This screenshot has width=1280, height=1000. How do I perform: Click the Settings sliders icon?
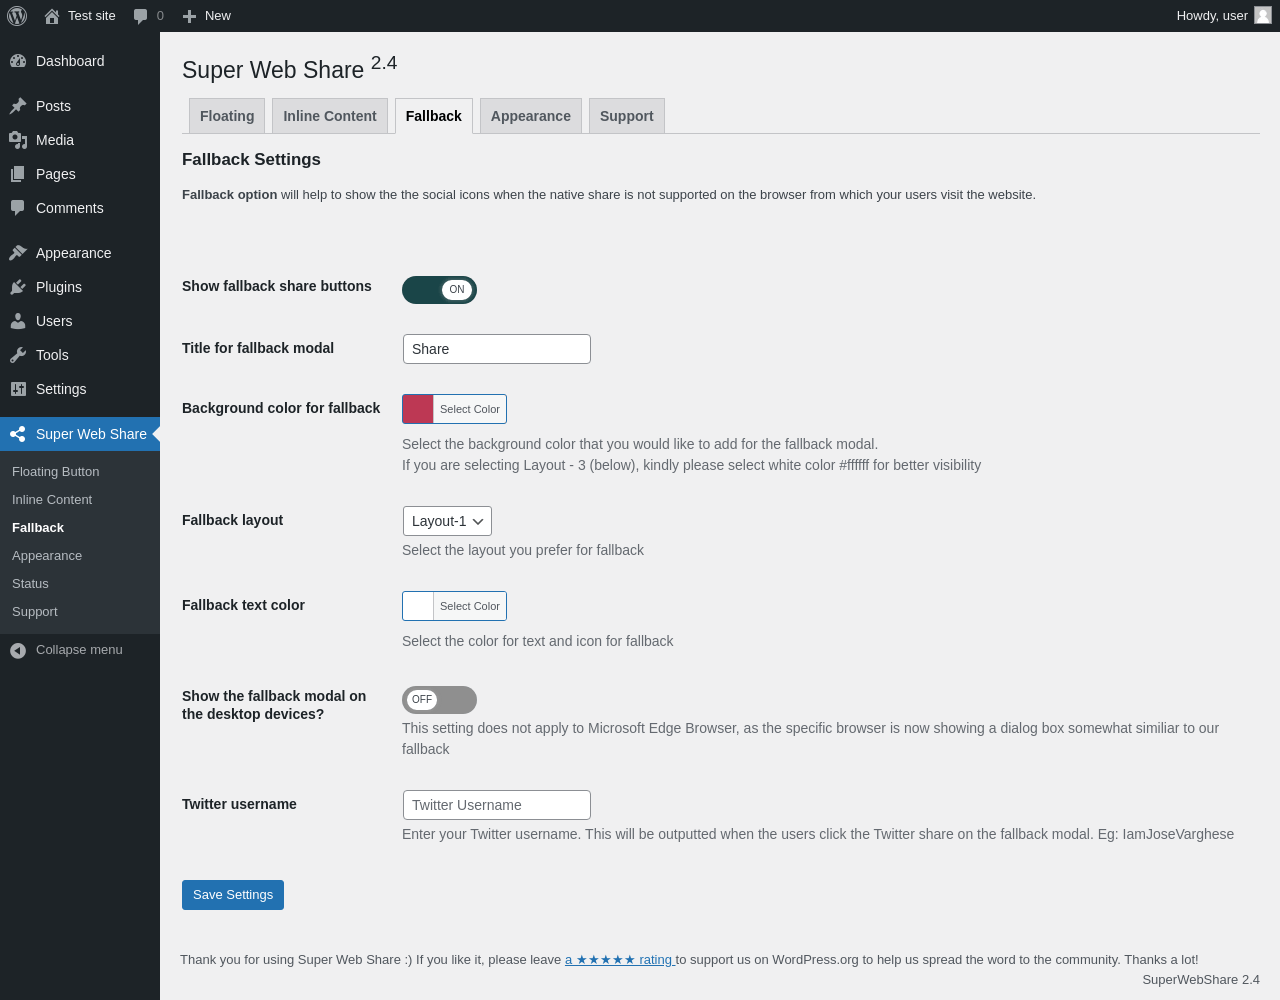(18, 389)
